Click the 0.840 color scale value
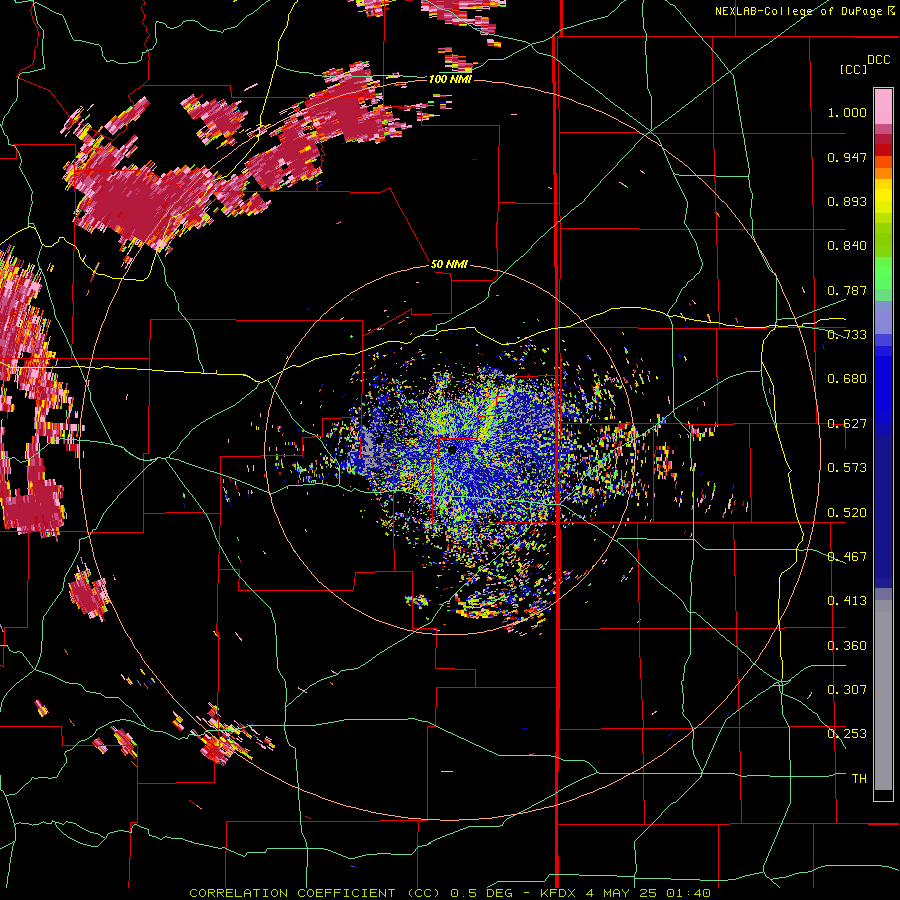 point(847,246)
